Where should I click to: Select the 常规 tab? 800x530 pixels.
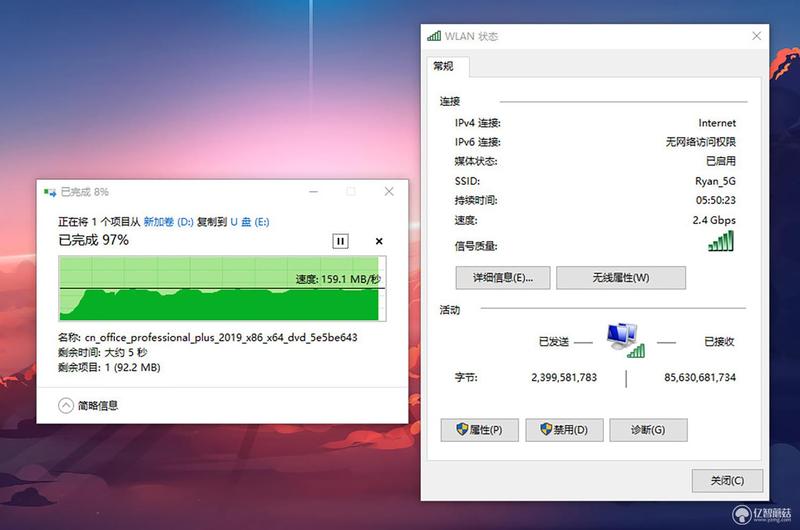click(x=443, y=66)
